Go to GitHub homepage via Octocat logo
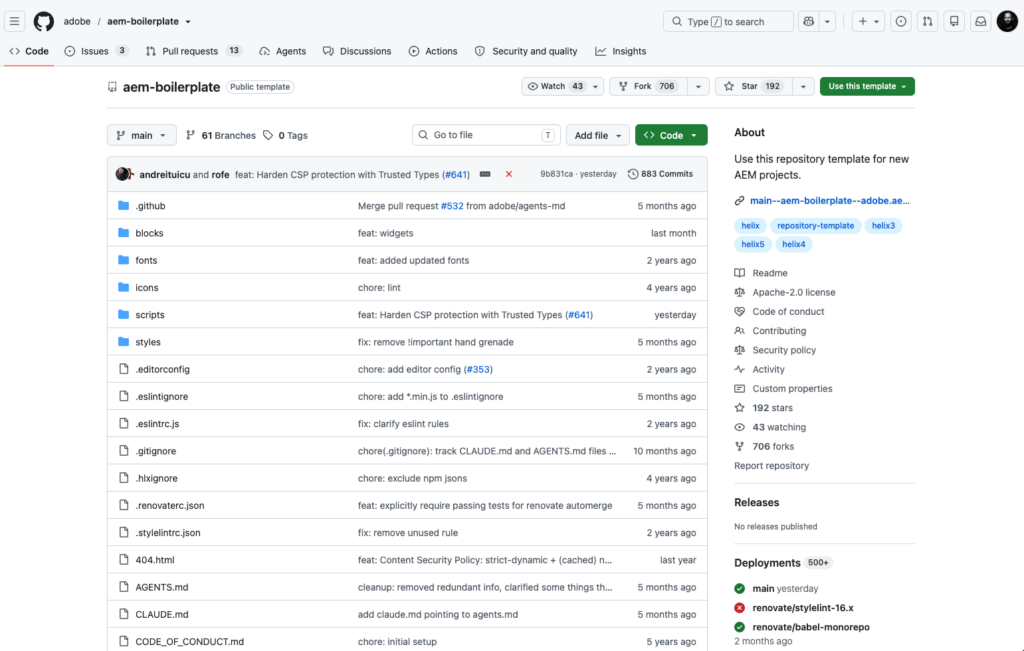Screen dimensions: 1024x651 click(x=44, y=22)
